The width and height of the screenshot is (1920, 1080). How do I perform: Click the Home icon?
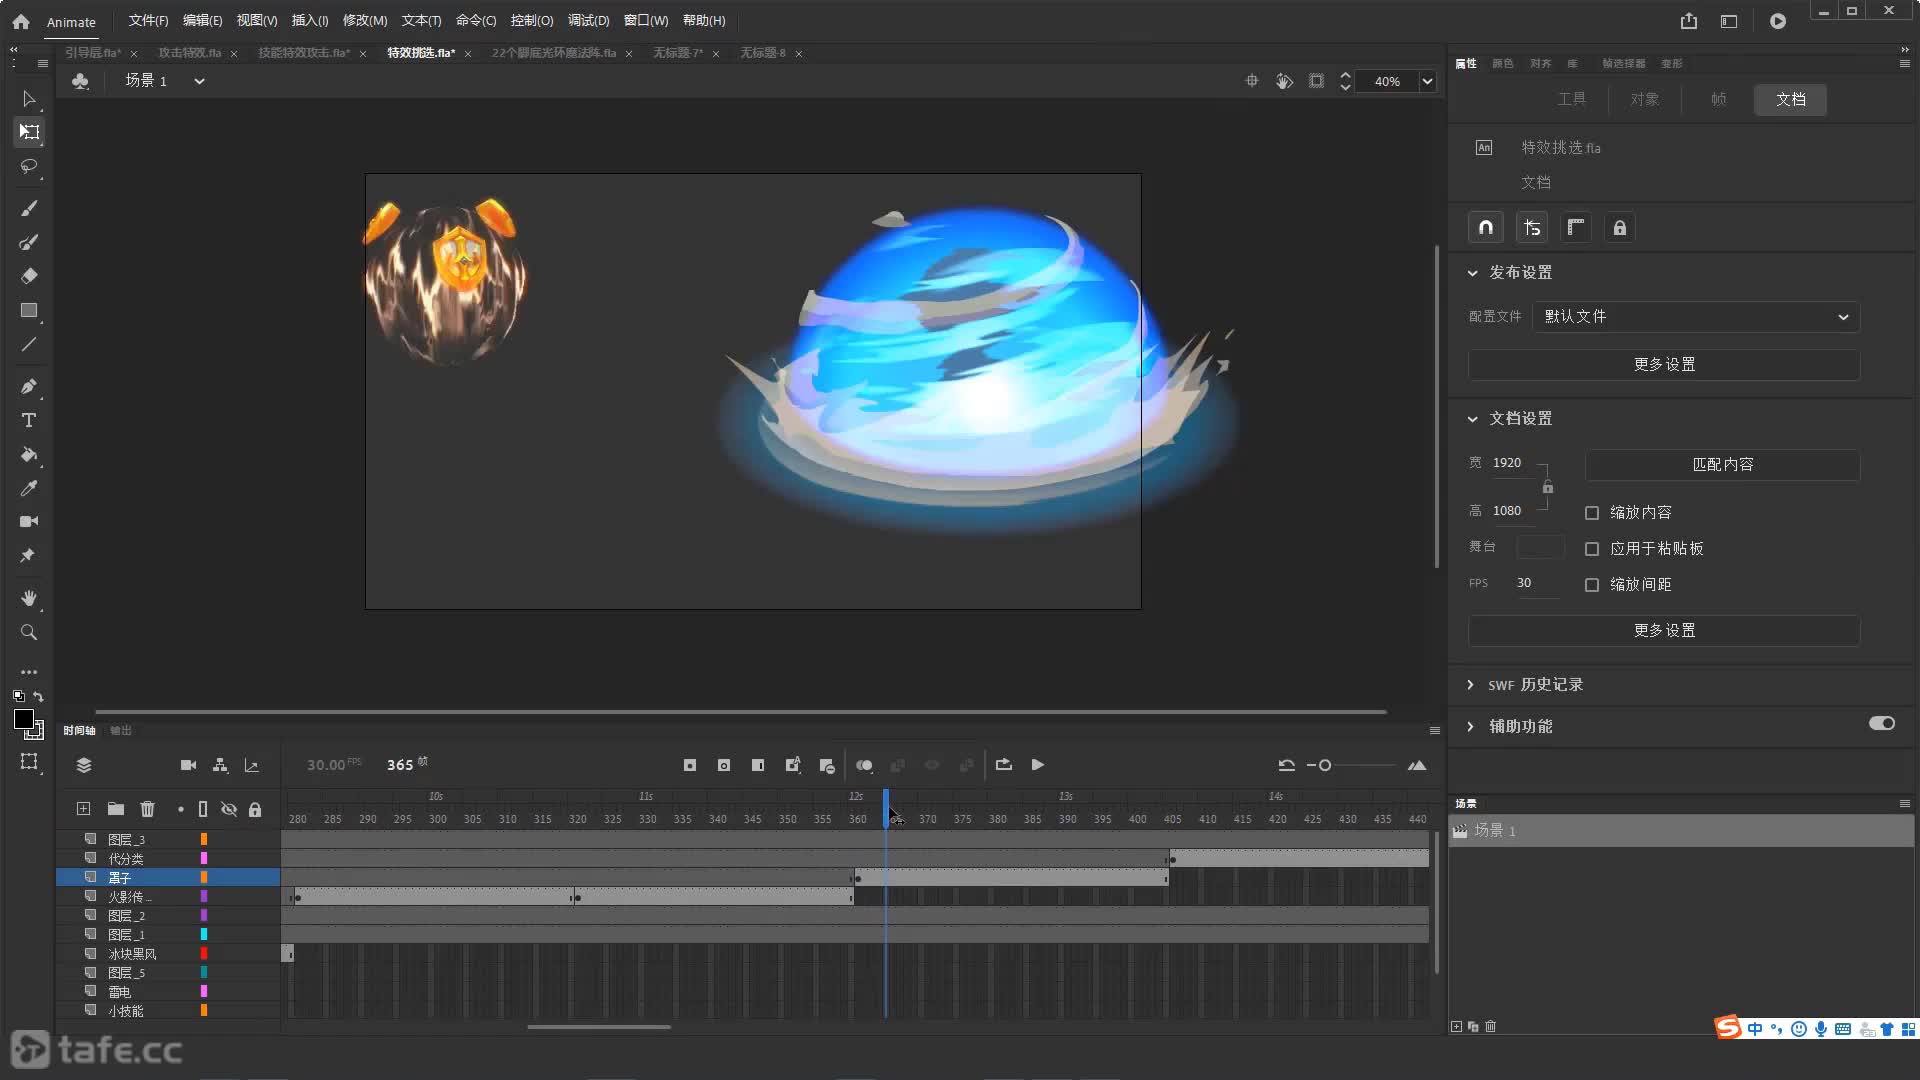(x=21, y=21)
